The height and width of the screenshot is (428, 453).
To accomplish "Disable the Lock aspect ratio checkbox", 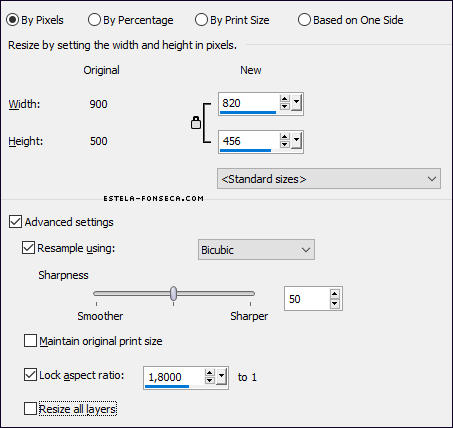I will point(30,375).
